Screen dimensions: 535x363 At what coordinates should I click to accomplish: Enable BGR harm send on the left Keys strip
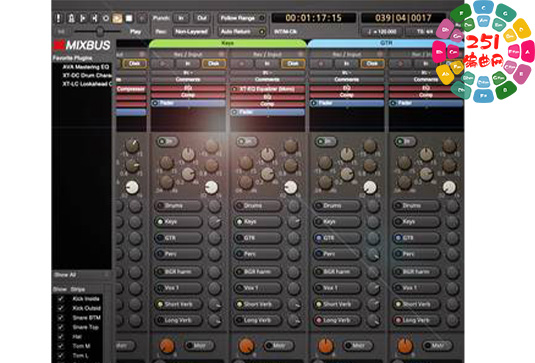[178, 272]
